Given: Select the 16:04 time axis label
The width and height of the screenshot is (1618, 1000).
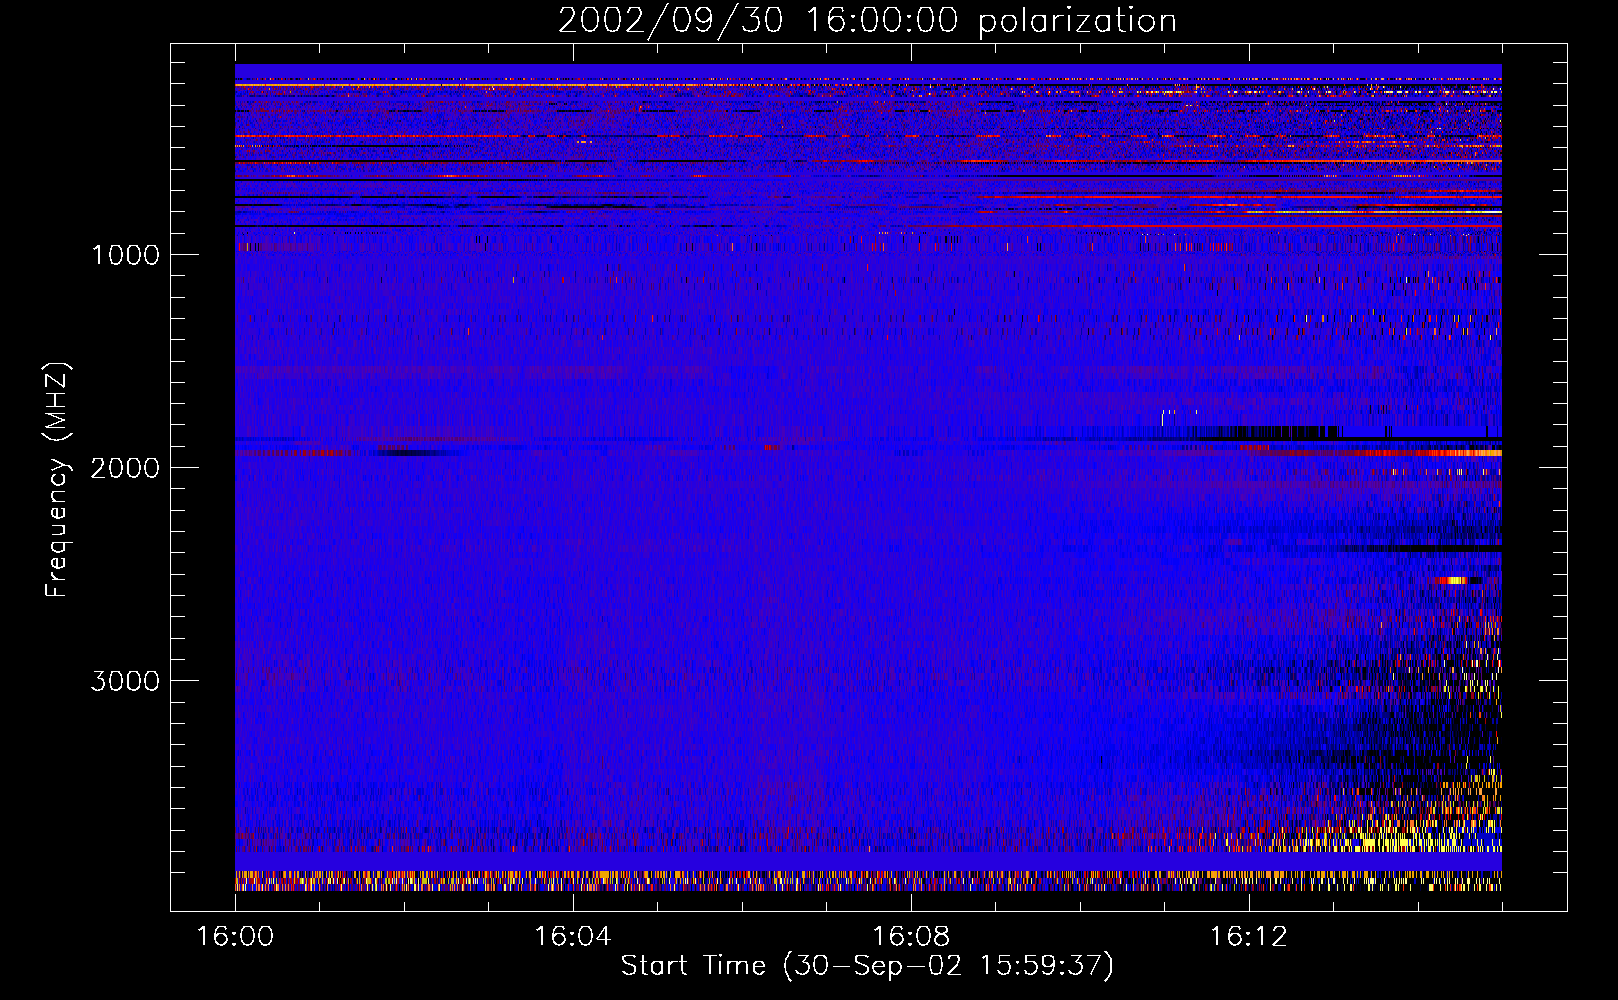Looking at the screenshot, I should [572, 936].
